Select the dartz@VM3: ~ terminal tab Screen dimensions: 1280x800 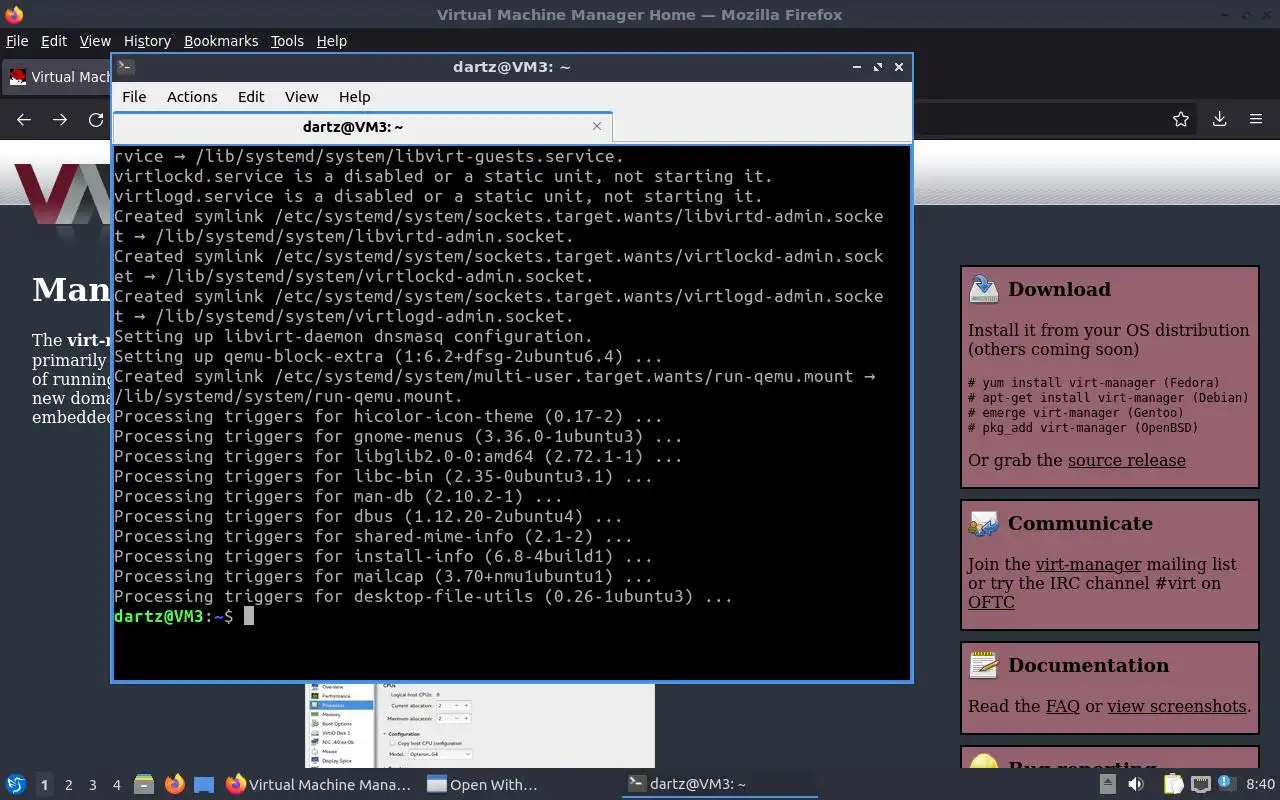coord(362,127)
